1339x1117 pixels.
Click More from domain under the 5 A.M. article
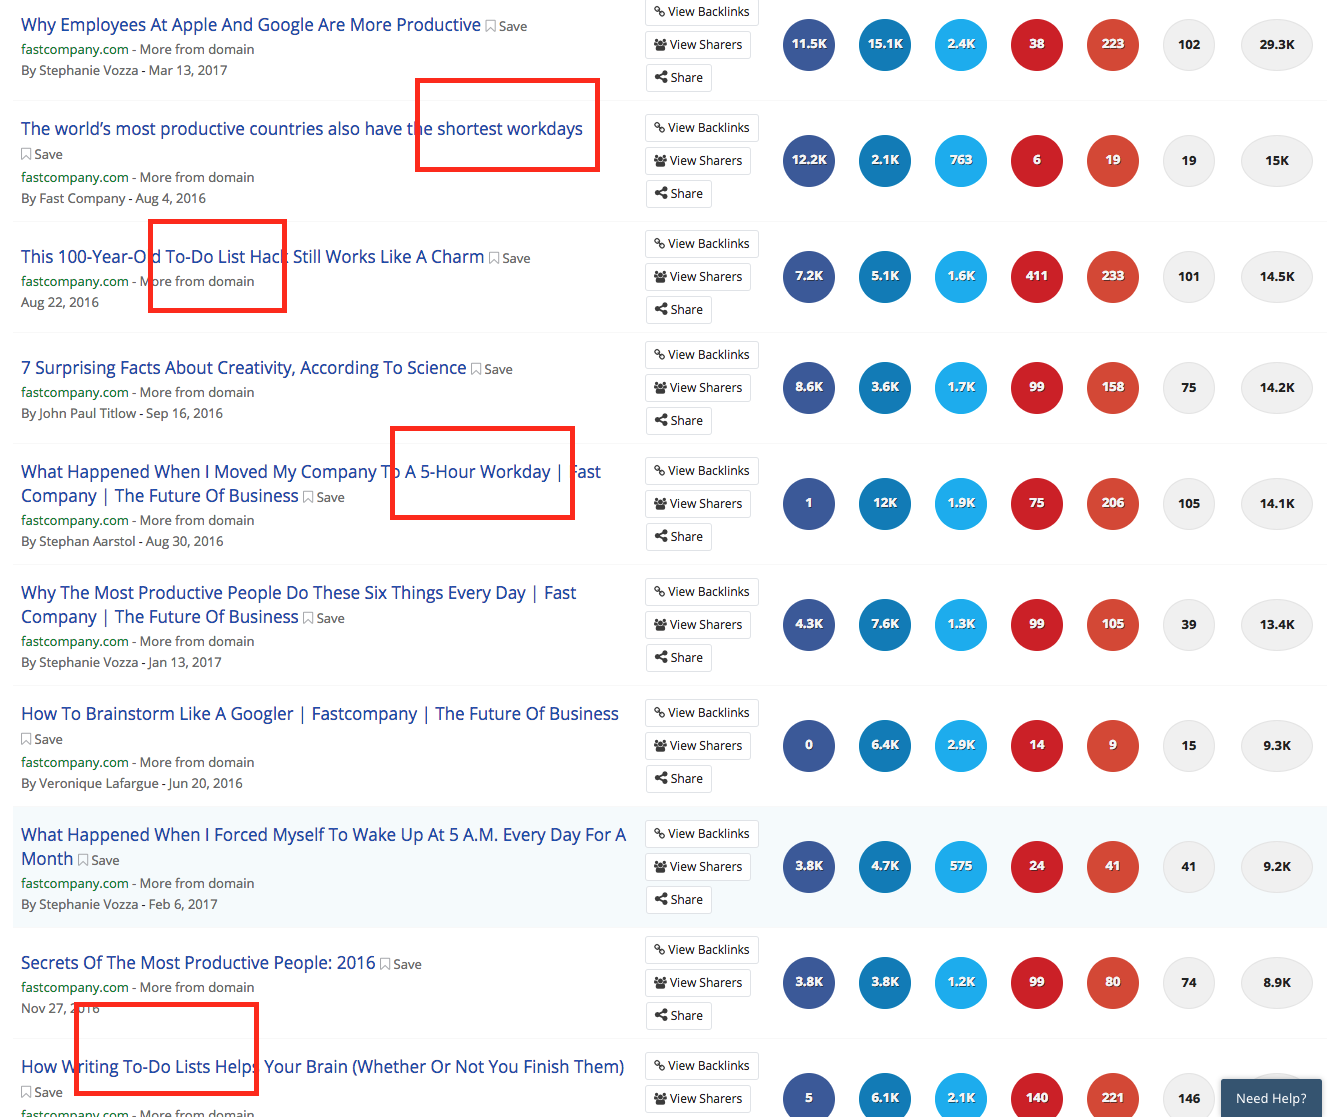197,883
